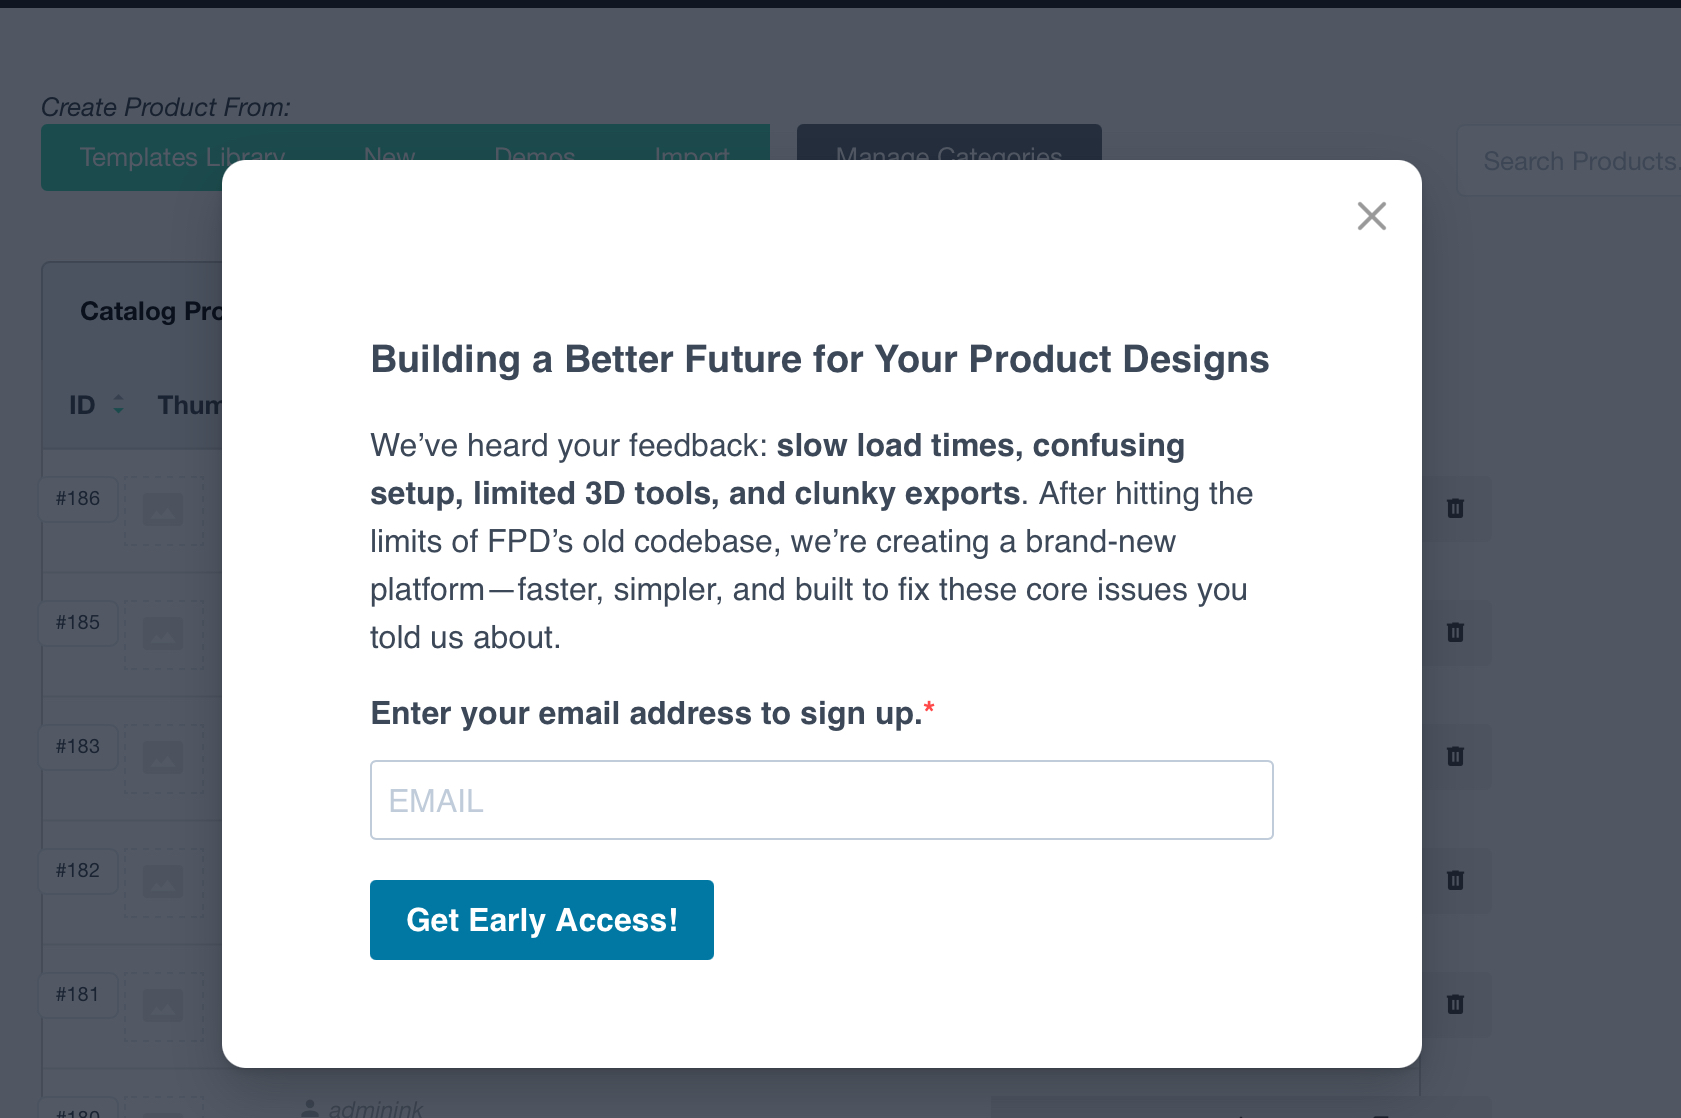Click the Manage Categories button
Viewport: 1681px width, 1118px height.
tap(949, 143)
